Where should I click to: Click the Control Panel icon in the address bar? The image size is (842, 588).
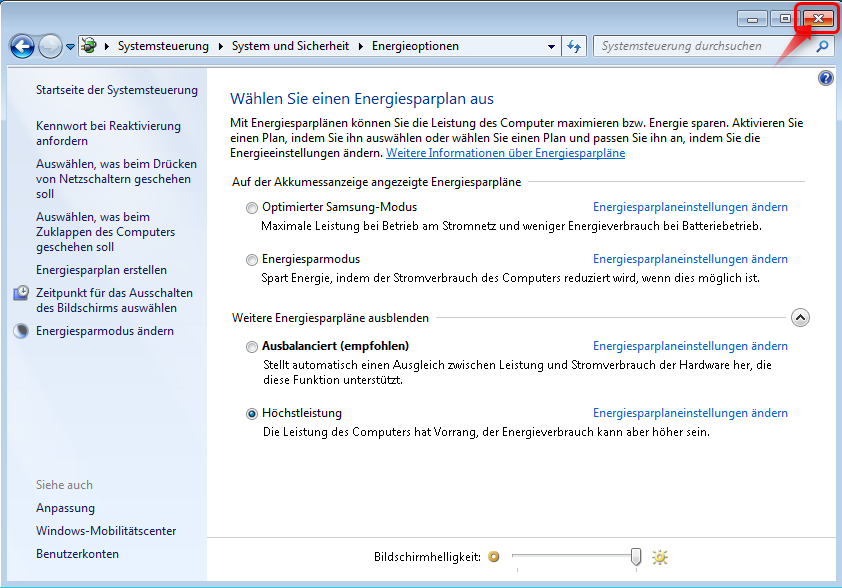point(88,46)
